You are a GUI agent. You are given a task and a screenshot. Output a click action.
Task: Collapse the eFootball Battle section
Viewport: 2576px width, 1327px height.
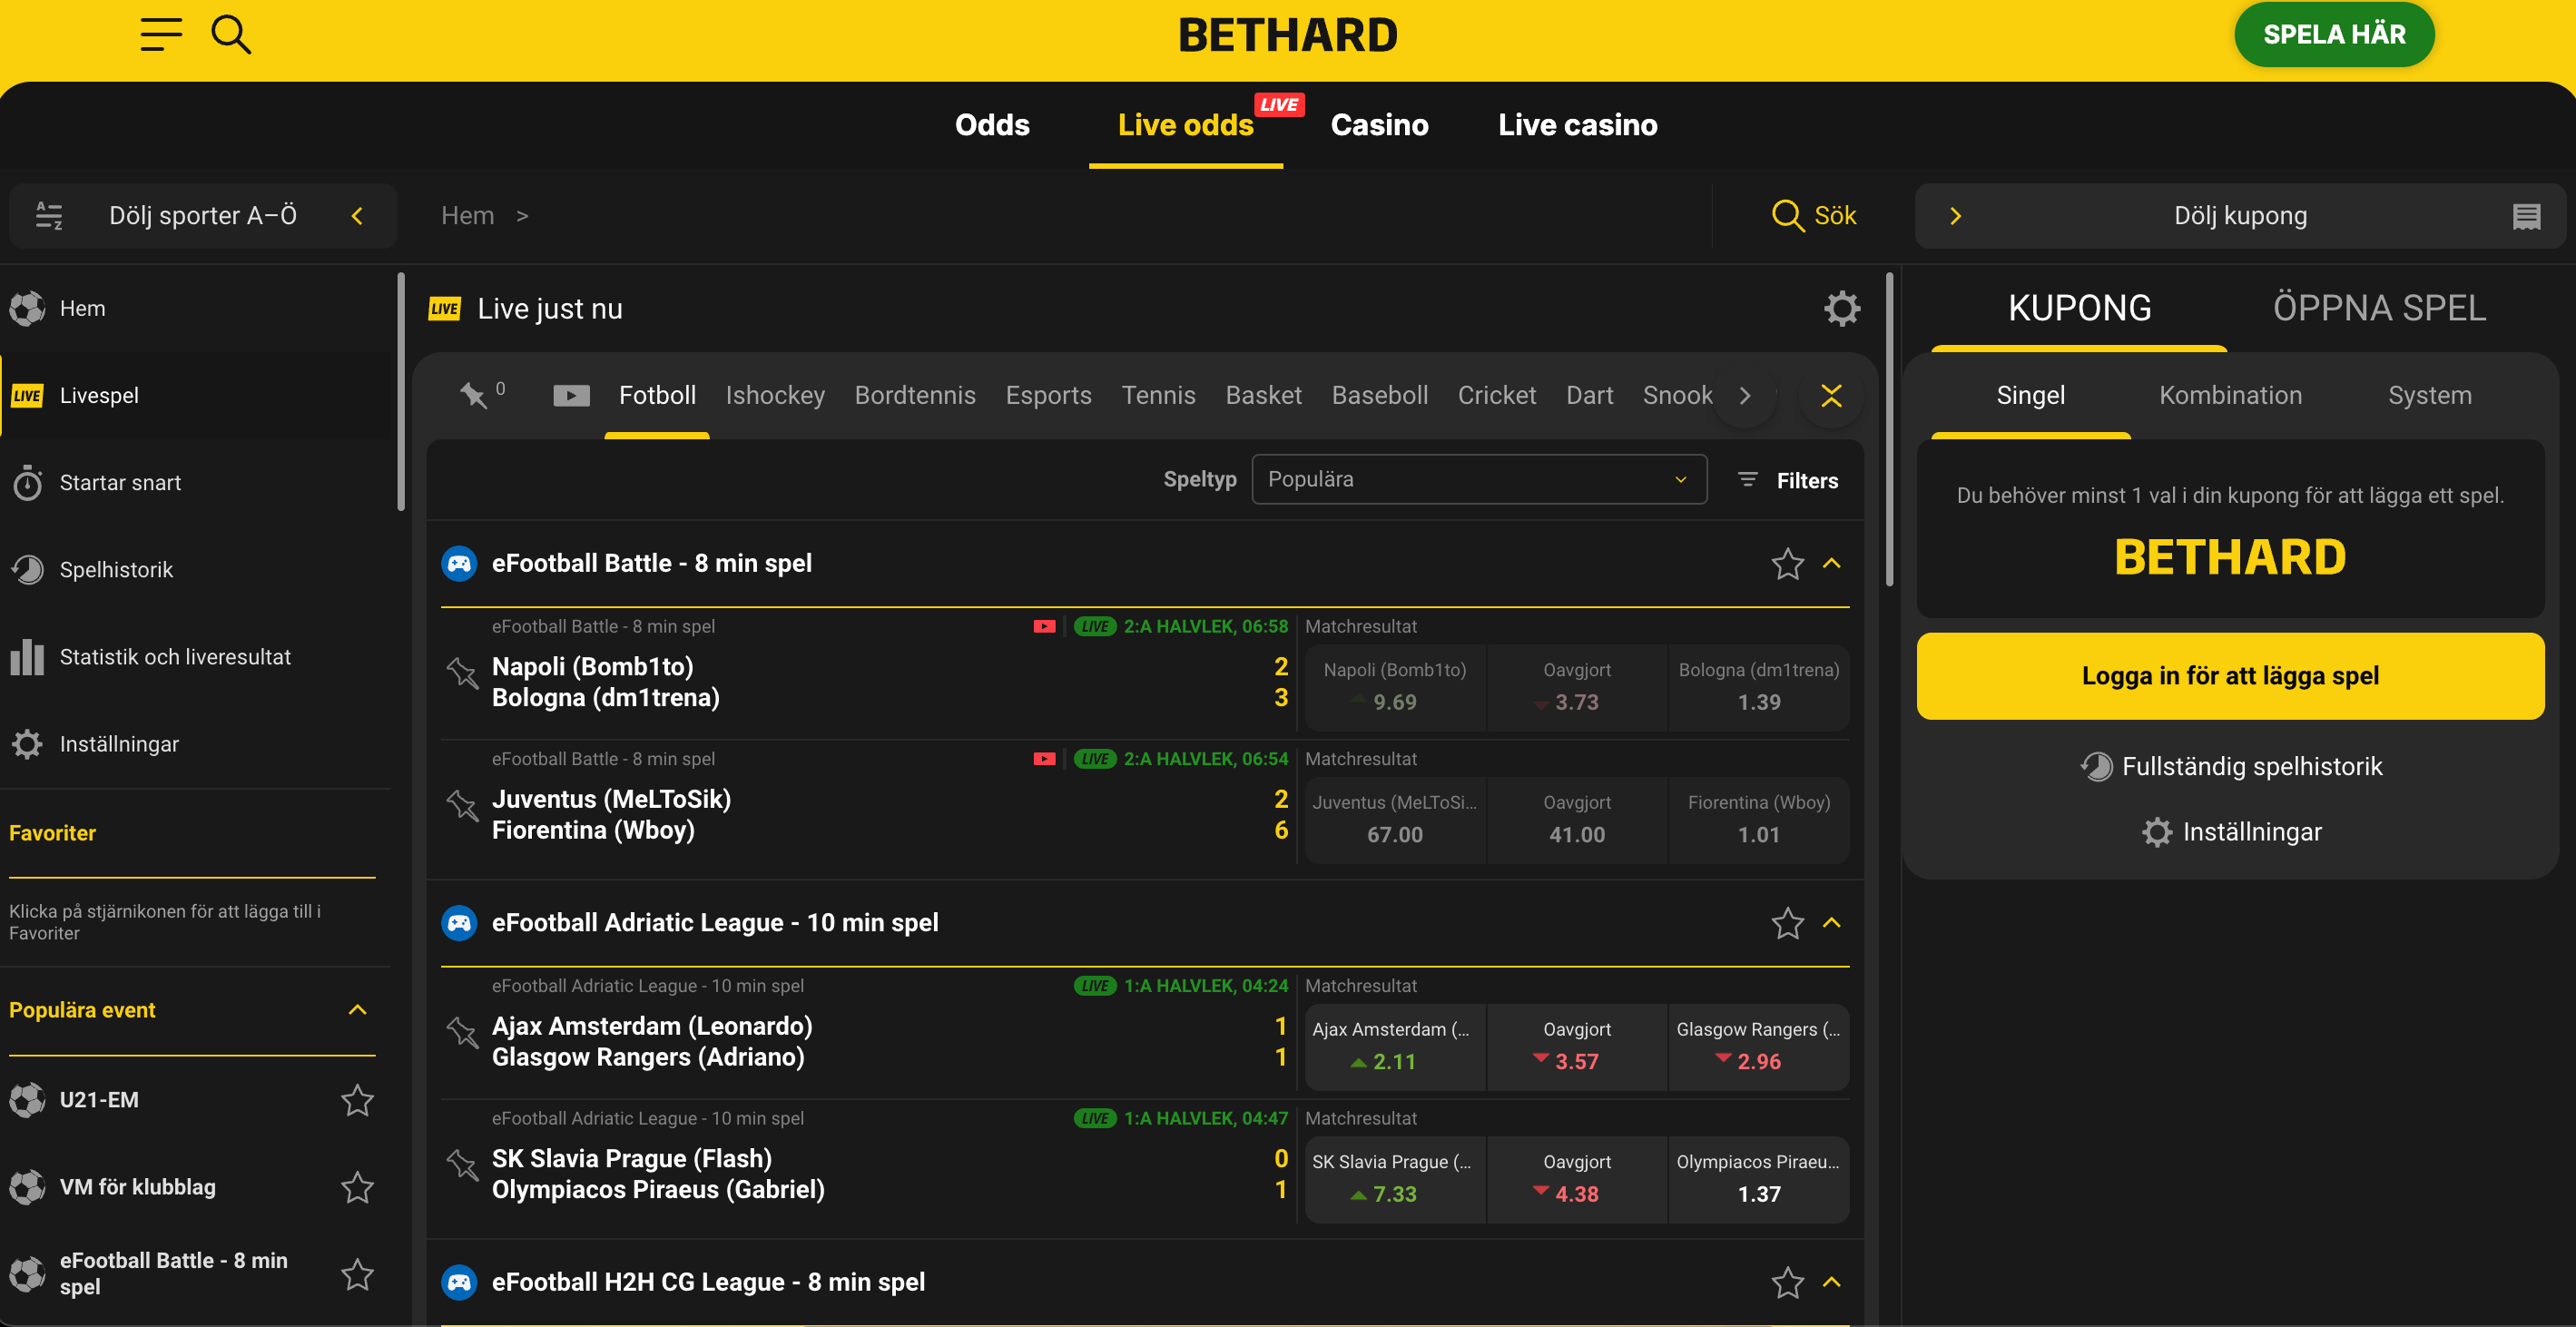1831,563
